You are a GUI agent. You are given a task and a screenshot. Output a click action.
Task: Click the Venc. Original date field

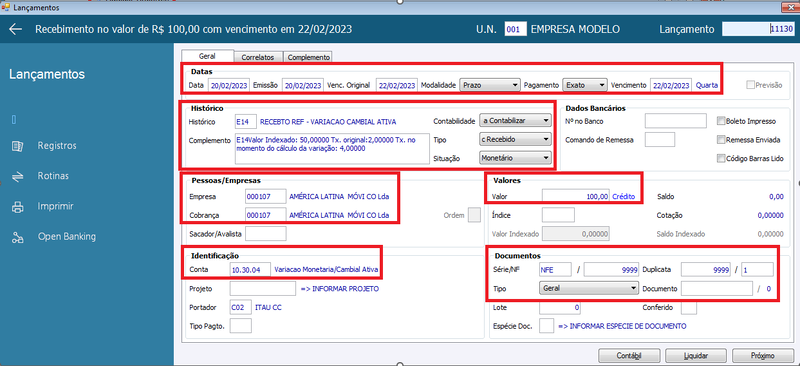point(396,85)
